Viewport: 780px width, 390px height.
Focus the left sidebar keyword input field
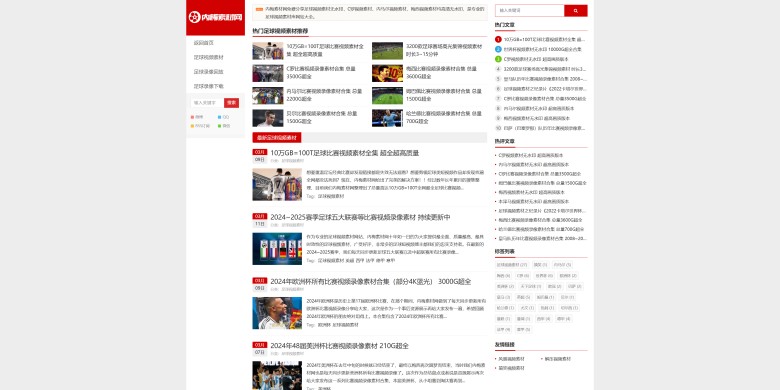pyautogui.click(x=207, y=103)
